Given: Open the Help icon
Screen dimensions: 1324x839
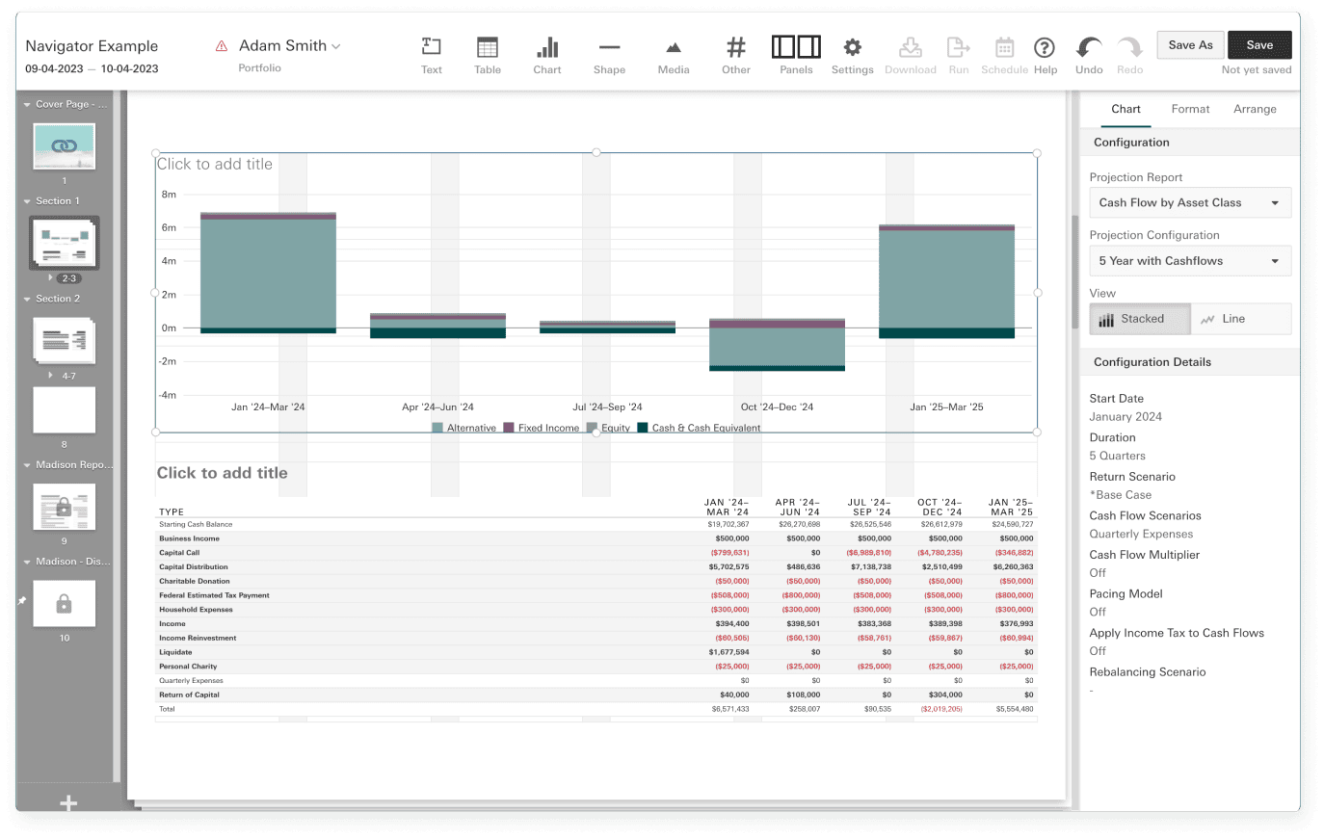Looking at the screenshot, I should pyautogui.click(x=1045, y=54).
